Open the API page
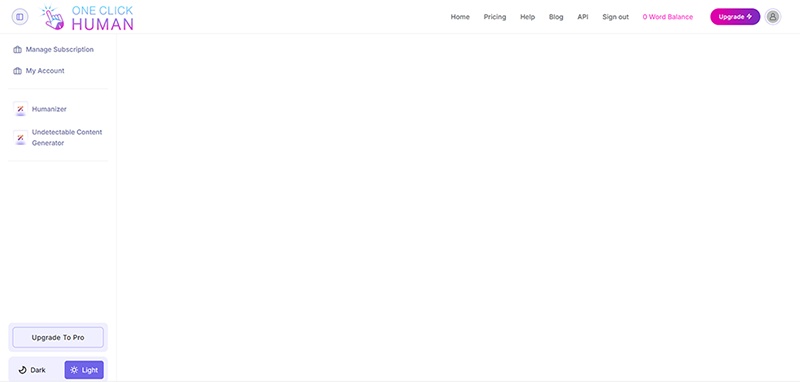Screen dimensions: 800x382 pyautogui.click(x=583, y=17)
